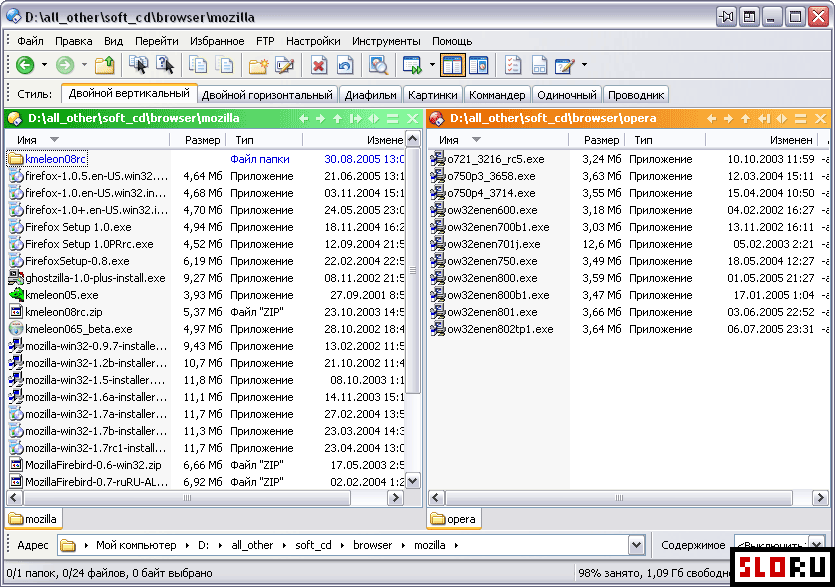This screenshot has height=587, width=835.
Task: Click the Copy documents toolbar icon
Action: click(198, 65)
